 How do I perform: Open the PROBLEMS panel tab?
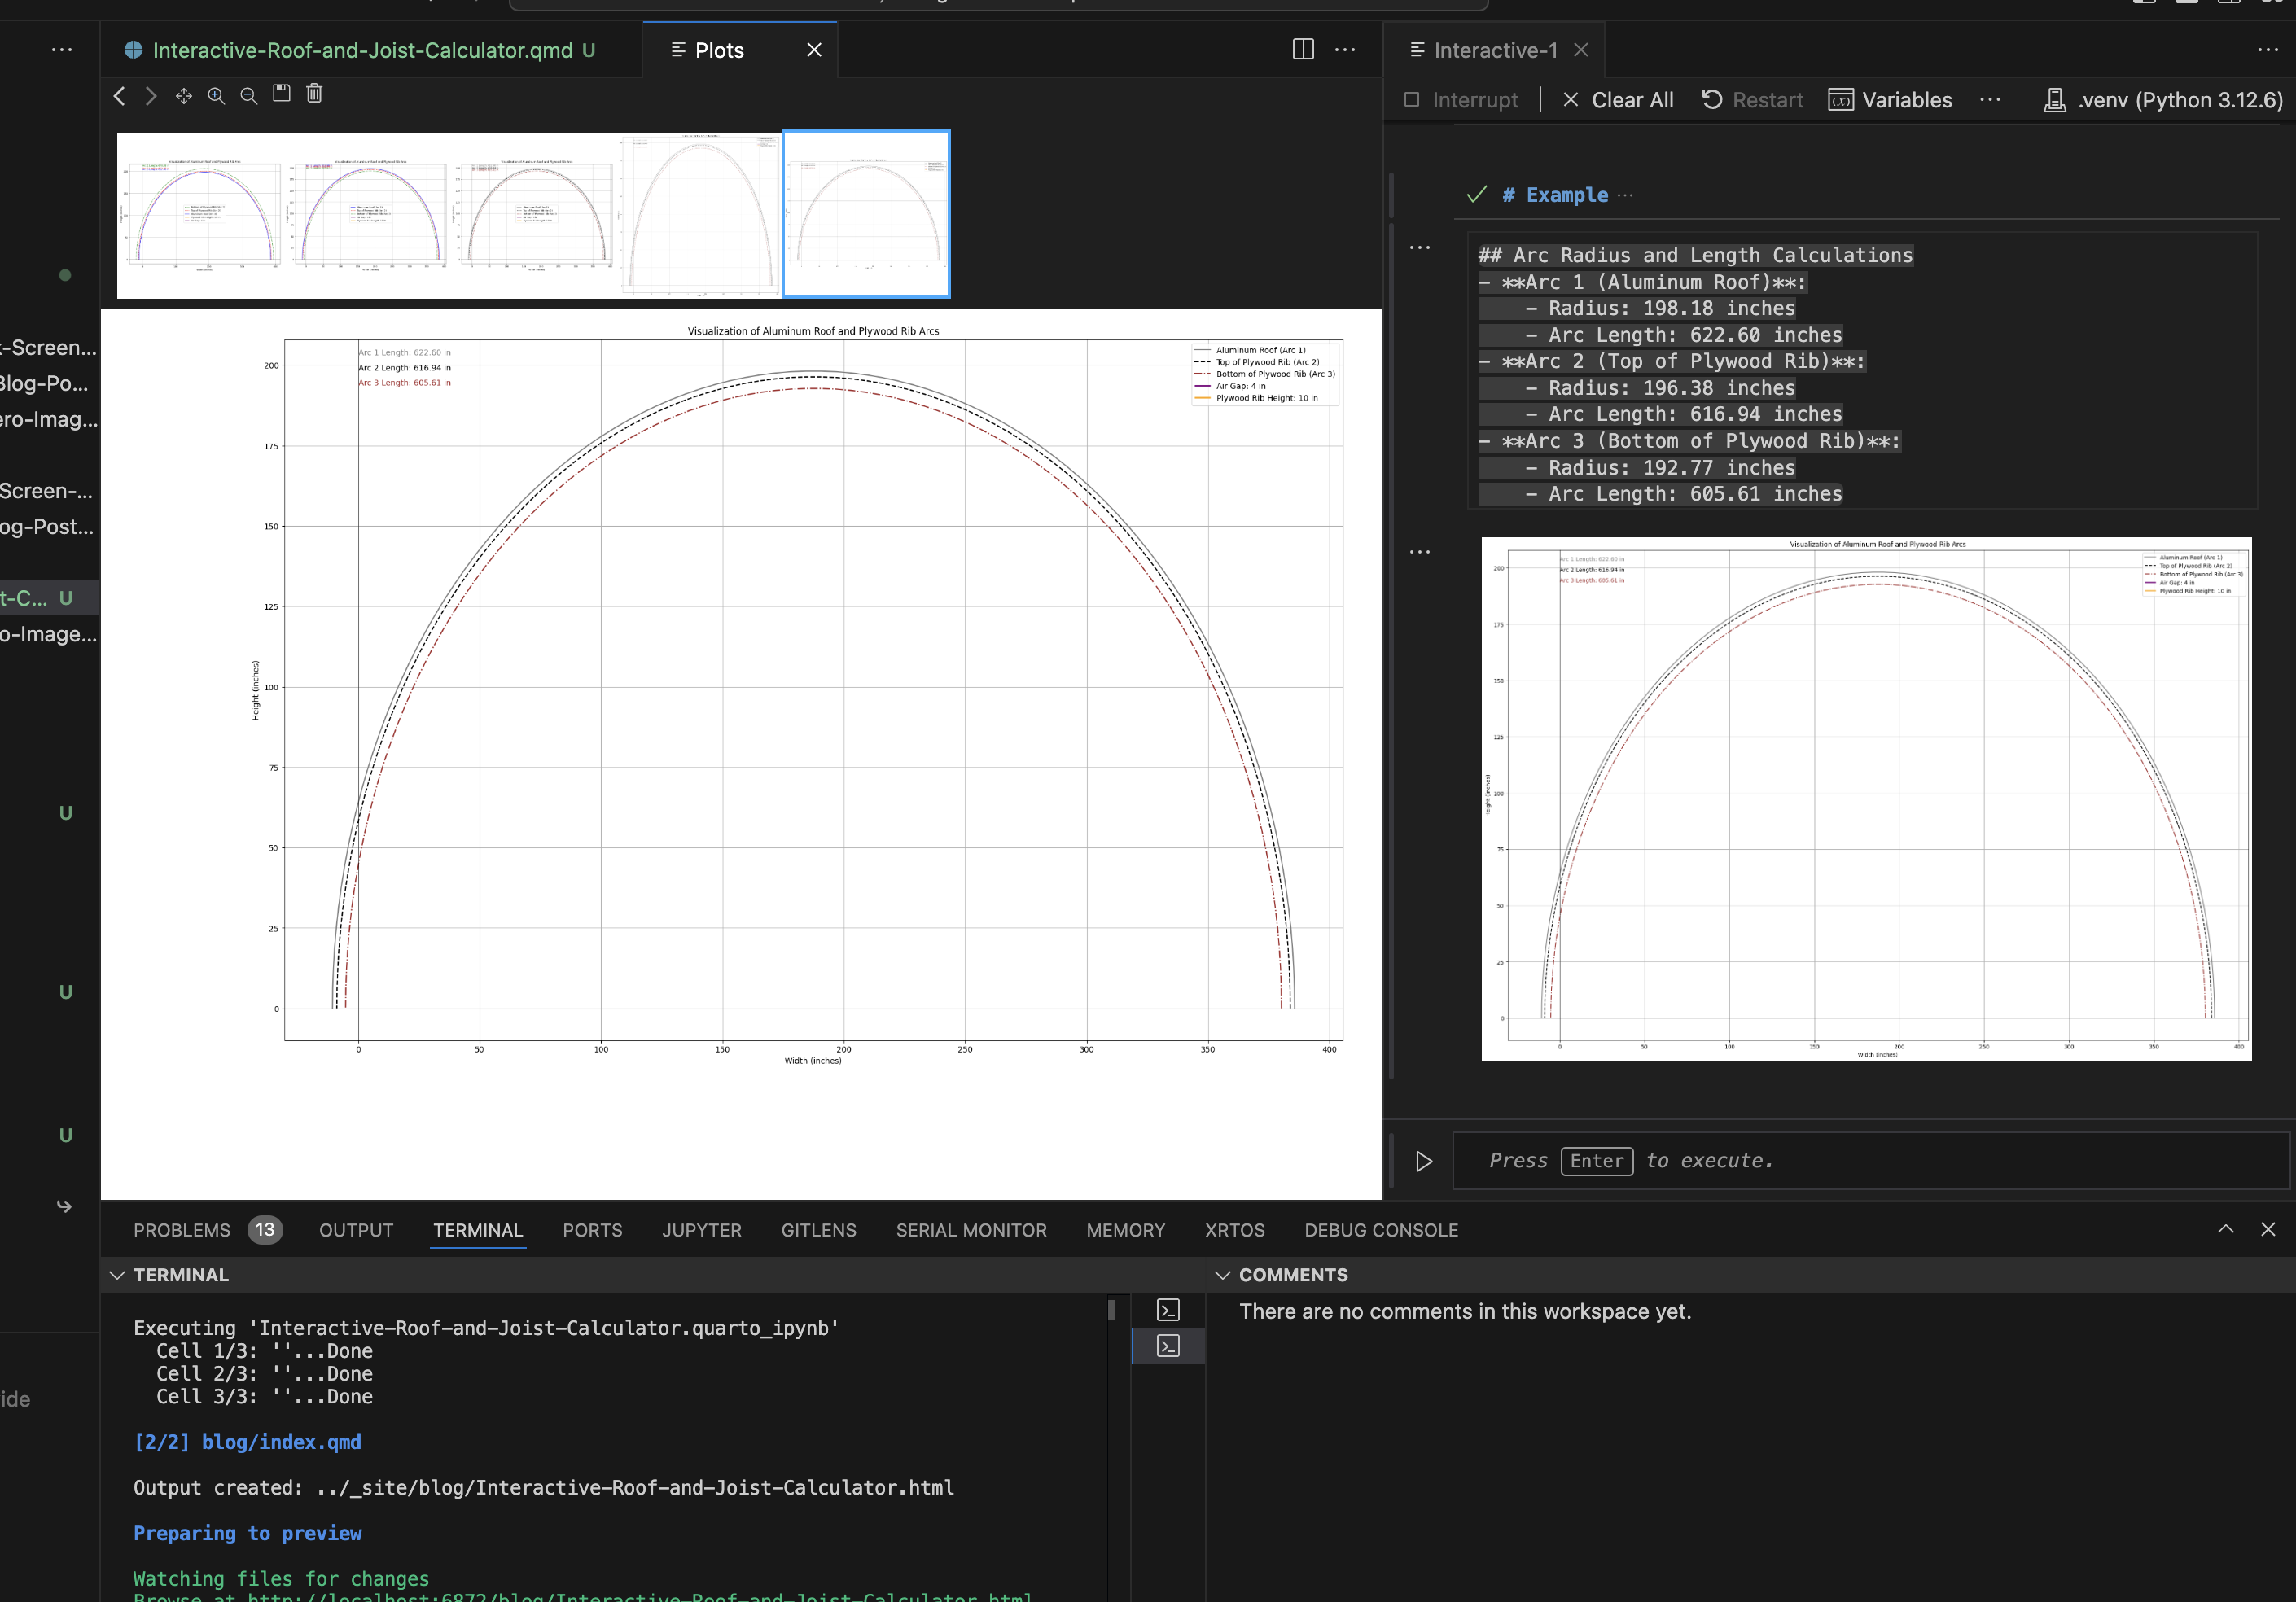[x=207, y=1230]
